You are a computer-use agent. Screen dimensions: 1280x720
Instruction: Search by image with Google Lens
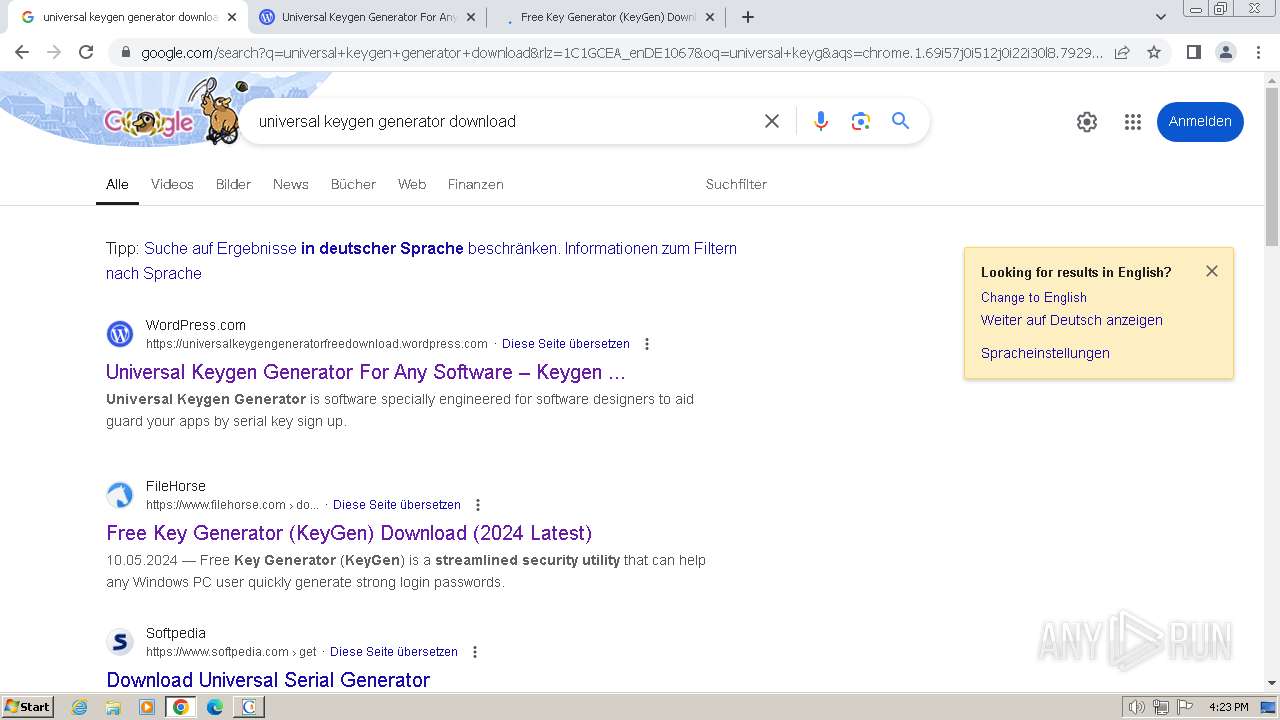pos(861,121)
